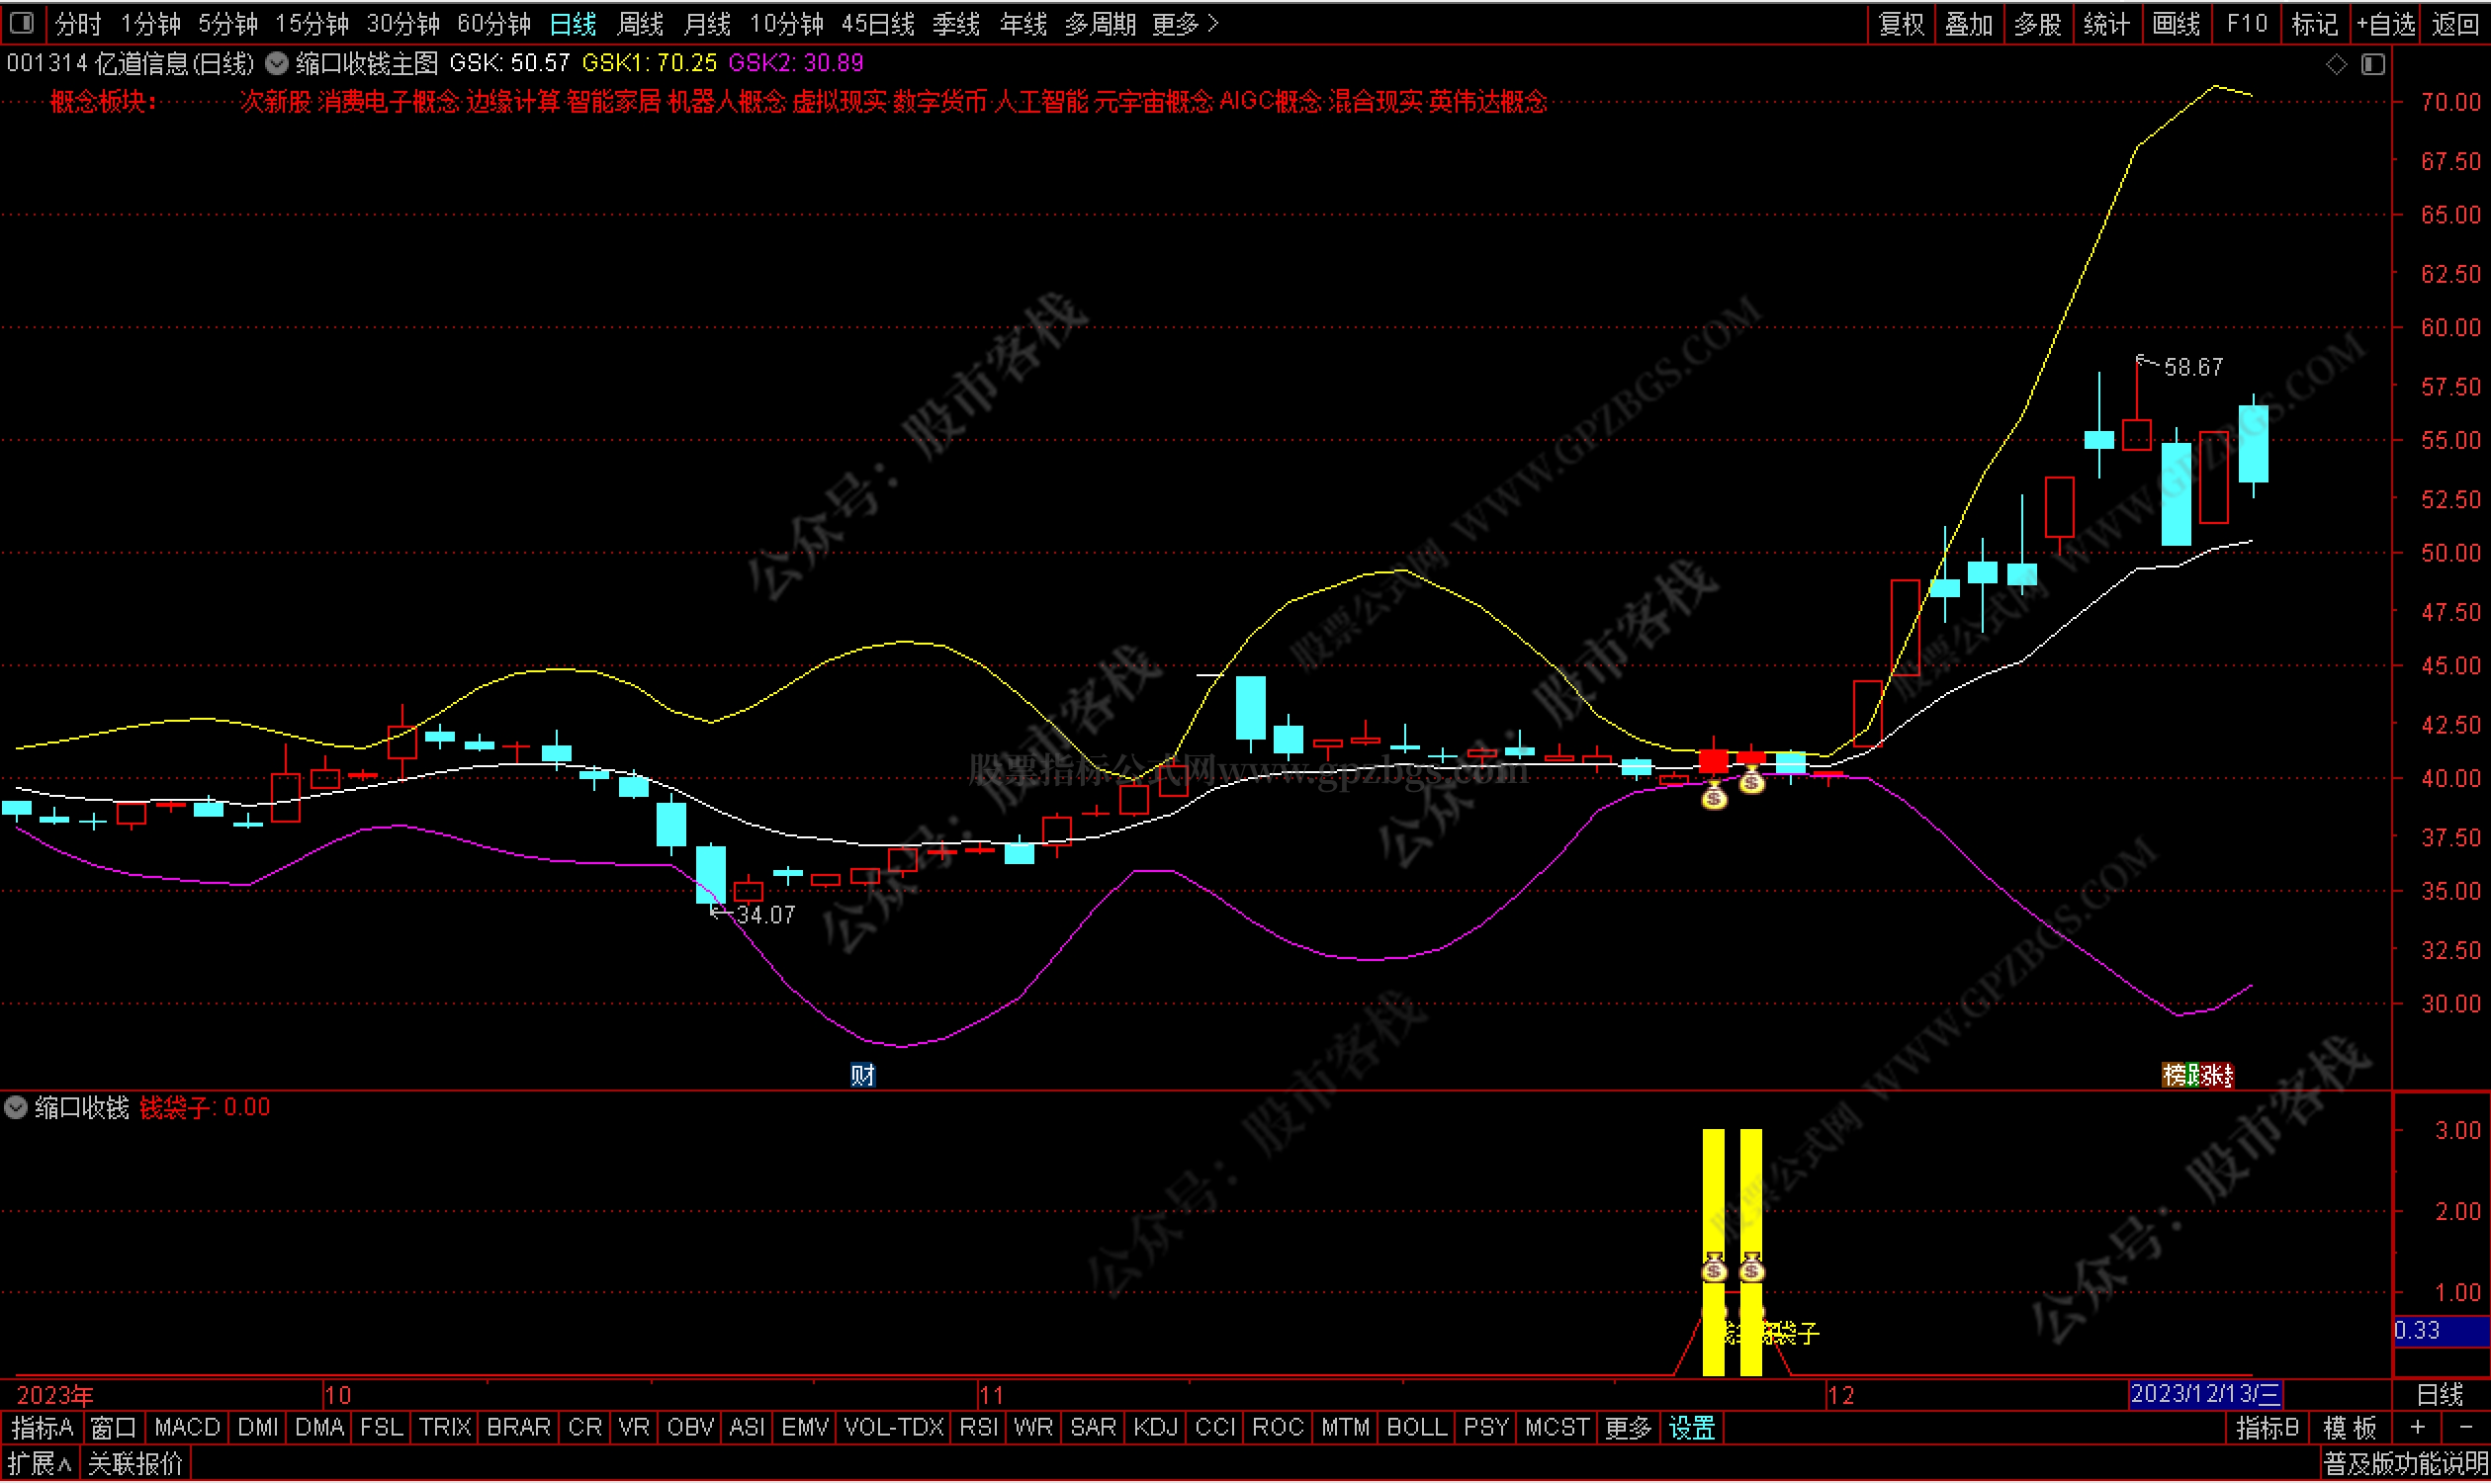Select the FSL indicator
Screen dimensions: 2491x1484
tap(381, 1429)
